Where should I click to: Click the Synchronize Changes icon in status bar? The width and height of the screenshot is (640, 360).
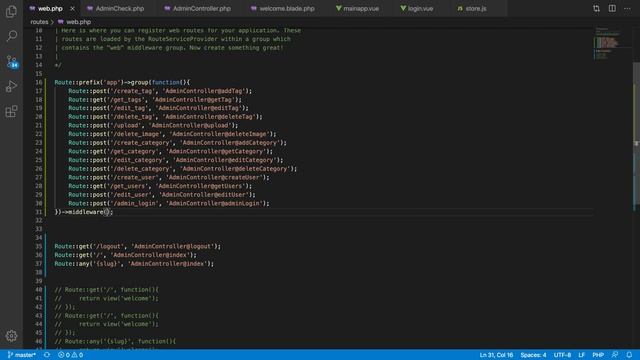point(47,355)
